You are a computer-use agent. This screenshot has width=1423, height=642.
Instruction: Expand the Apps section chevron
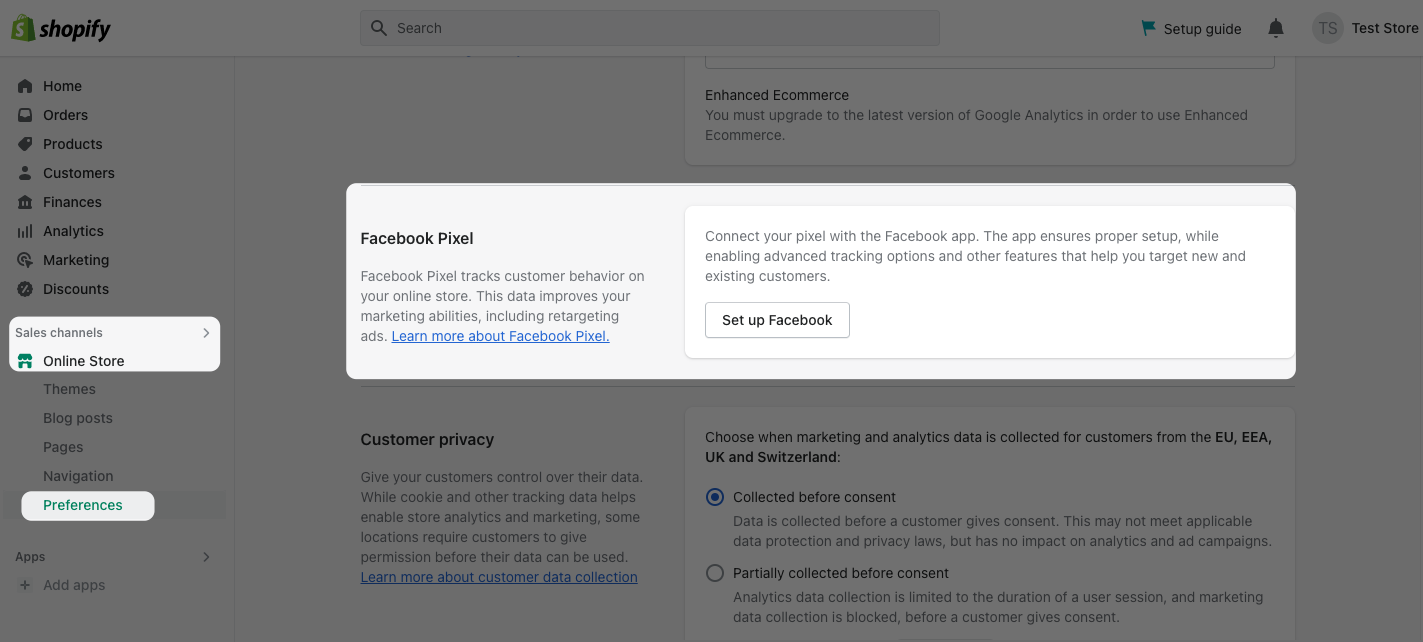(206, 557)
